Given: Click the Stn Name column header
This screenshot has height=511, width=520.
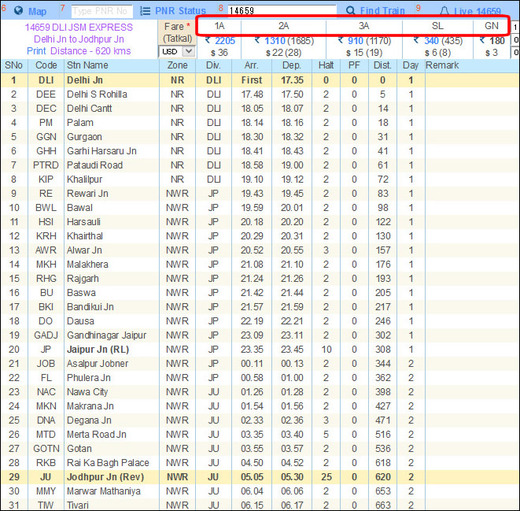Looking at the screenshot, I should click(87, 65).
